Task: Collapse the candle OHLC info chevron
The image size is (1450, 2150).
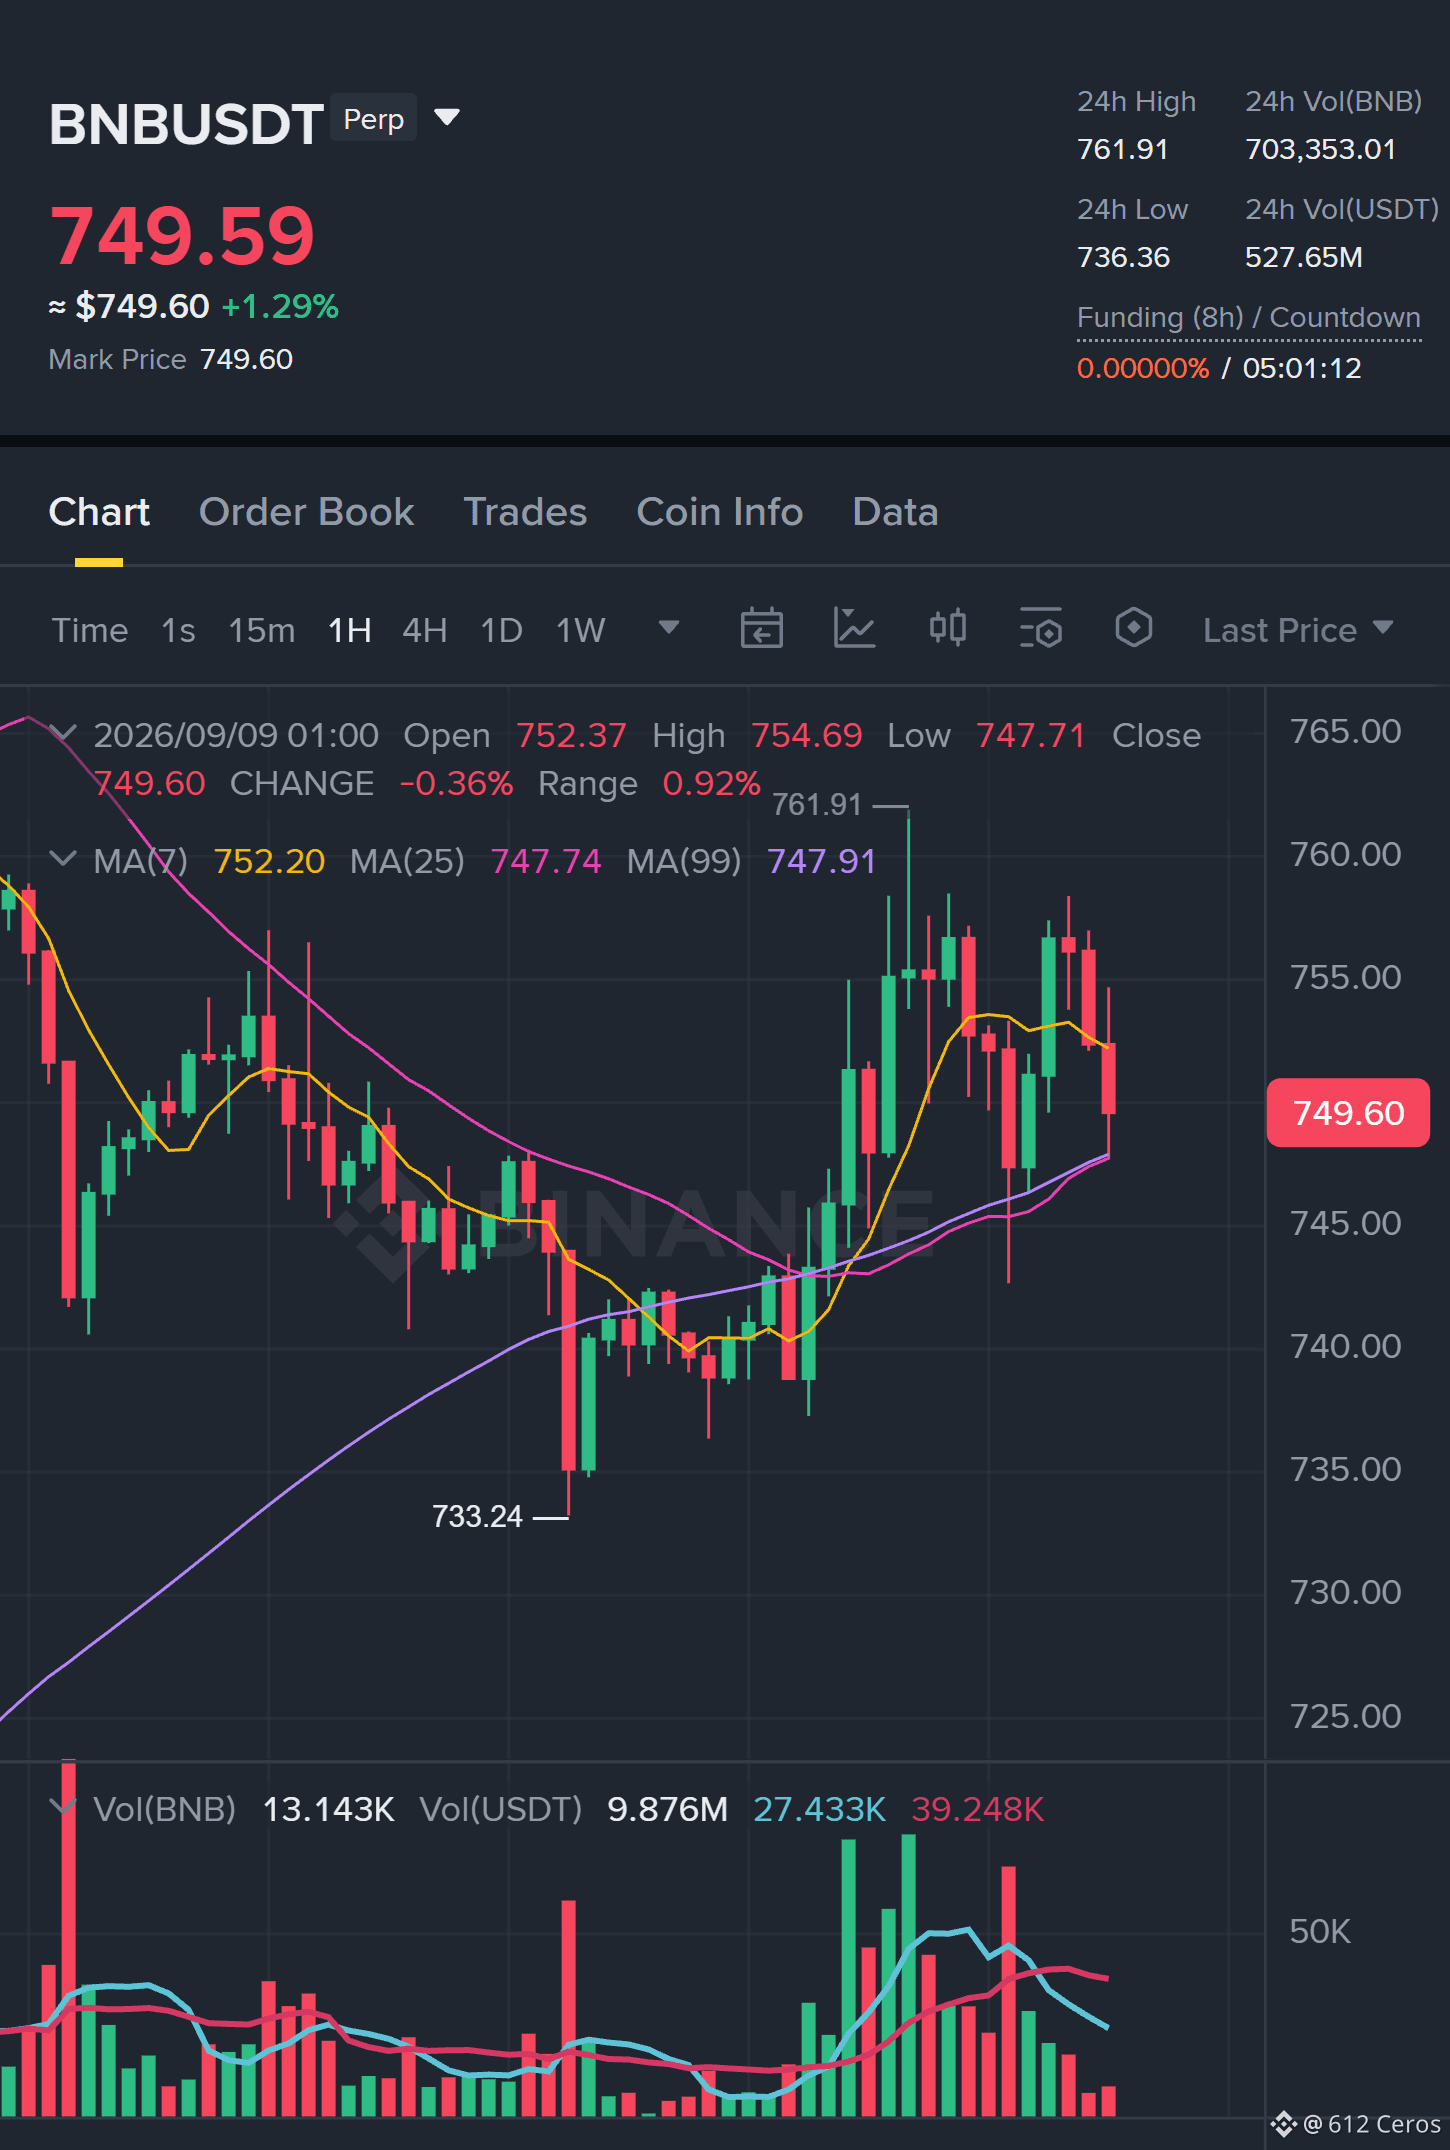Action: (x=63, y=734)
